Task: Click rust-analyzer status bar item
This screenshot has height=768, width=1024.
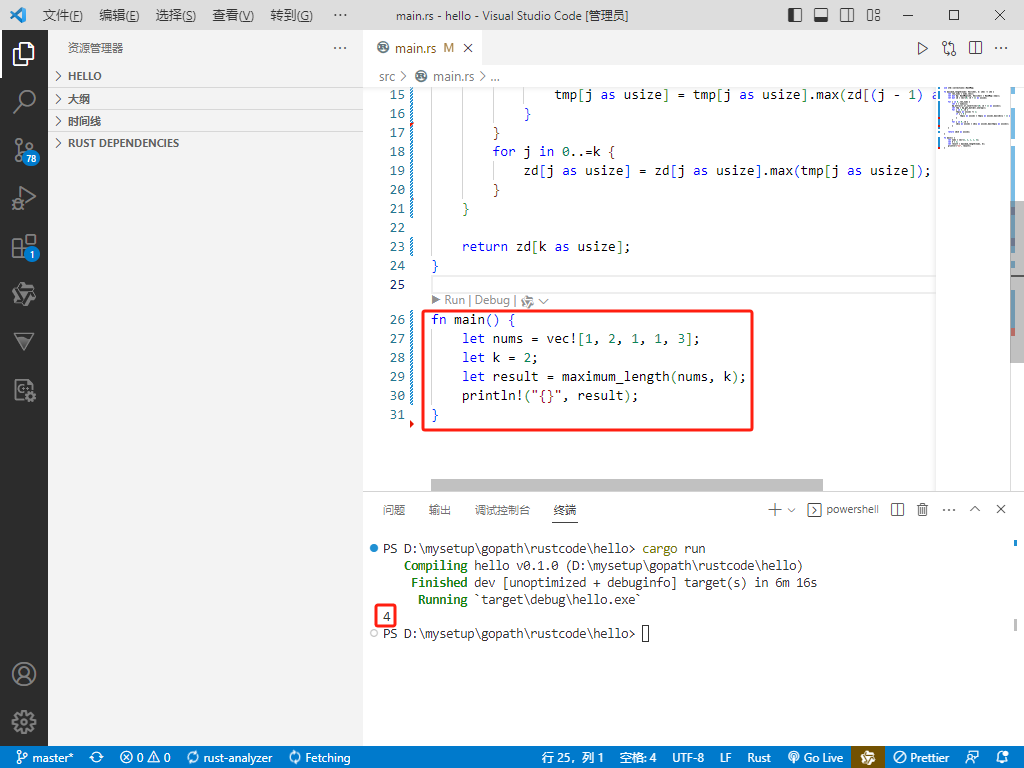Action: 229,758
